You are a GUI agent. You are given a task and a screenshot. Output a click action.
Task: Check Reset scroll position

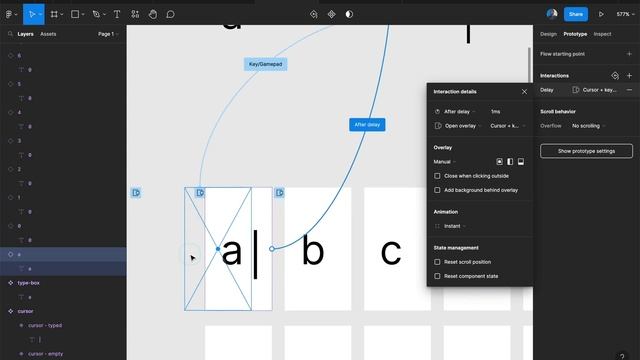pyautogui.click(x=437, y=262)
